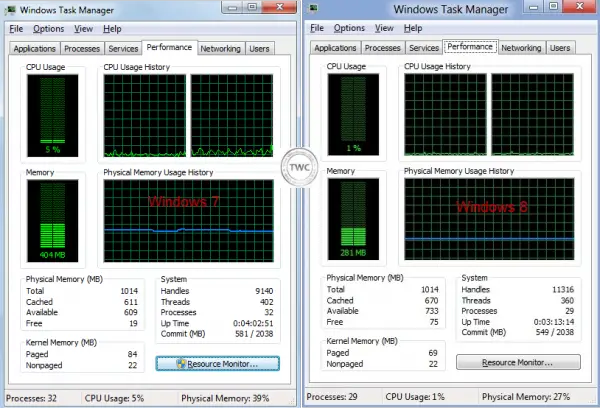Viewport: 600px width, 408px height.
Task: Click Physical Memory Usage History graph labeled Windows 8
Action: pyautogui.click(x=489, y=219)
